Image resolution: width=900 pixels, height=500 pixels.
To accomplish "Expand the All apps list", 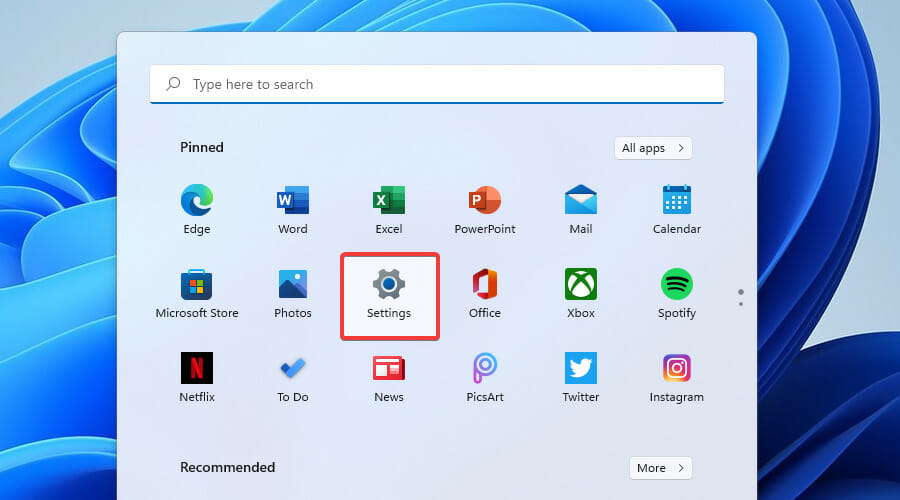I will coord(653,148).
